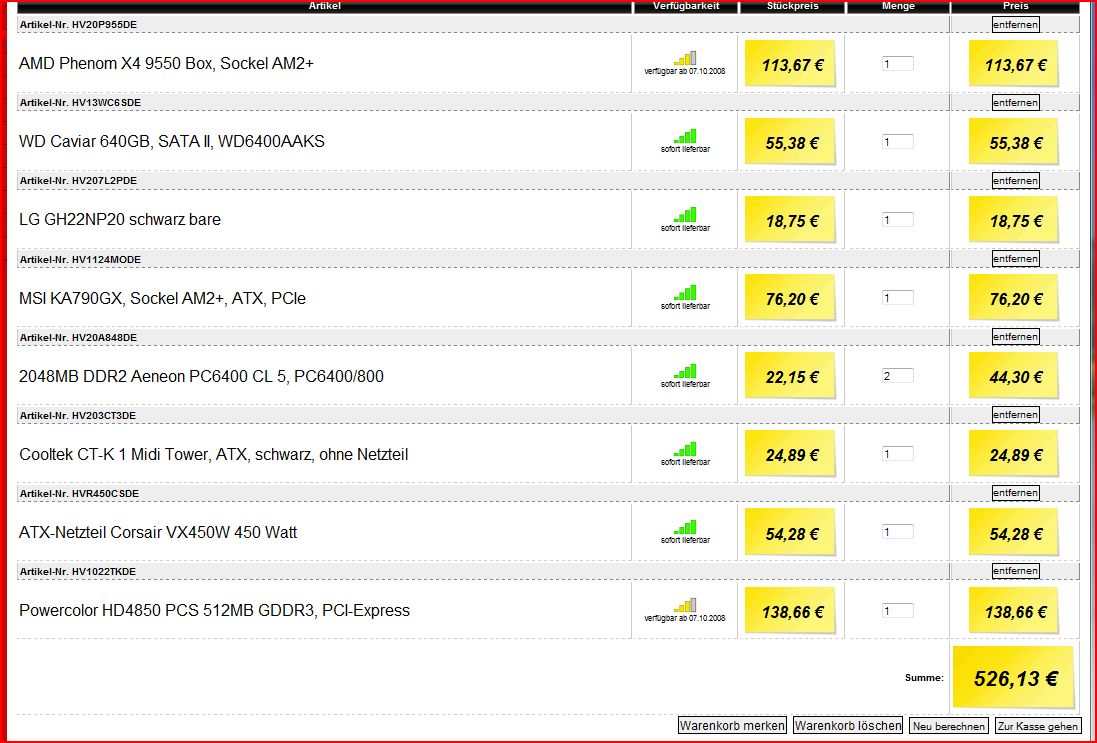Click yellow availability icon for Powercolor HD4850
This screenshot has width=1097, height=743.
click(685, 605)
